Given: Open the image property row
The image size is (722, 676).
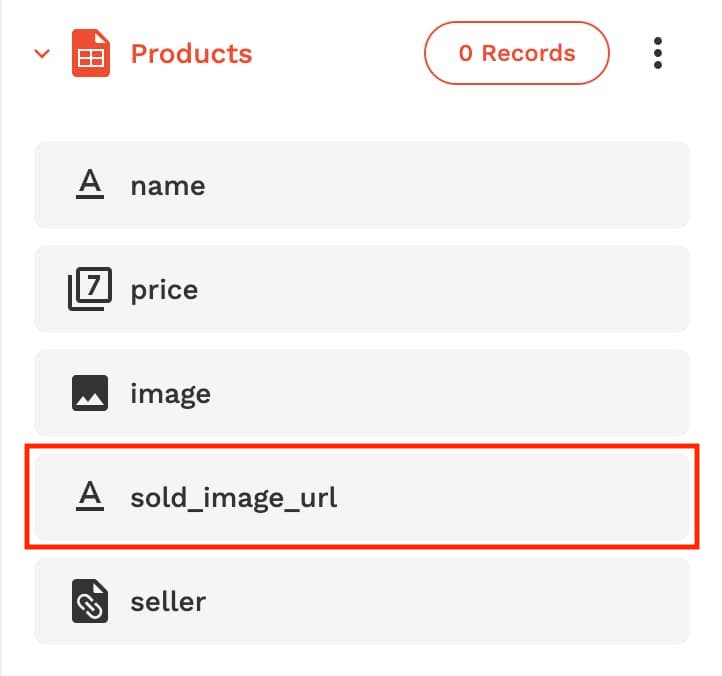Looking at the screenshot, I should point(362,393).
